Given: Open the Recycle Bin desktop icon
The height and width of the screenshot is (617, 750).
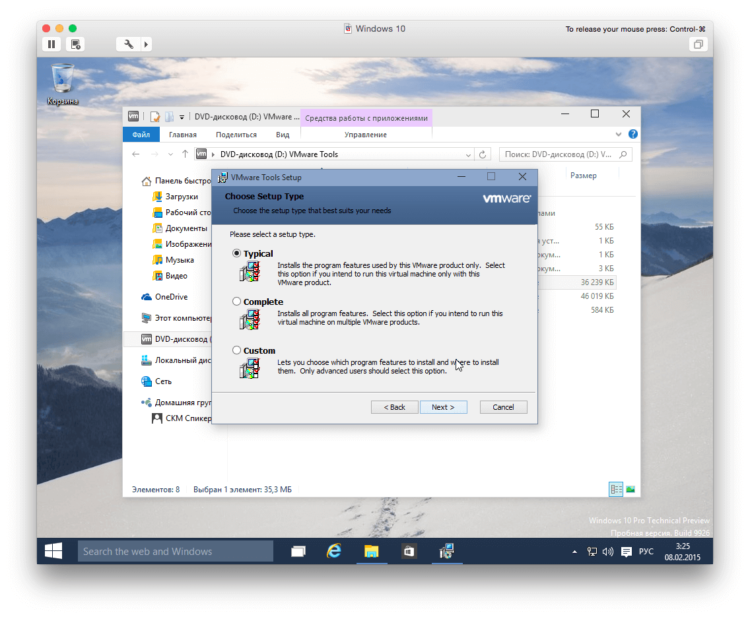Looking at the screenshot, I should click(63, 85).
